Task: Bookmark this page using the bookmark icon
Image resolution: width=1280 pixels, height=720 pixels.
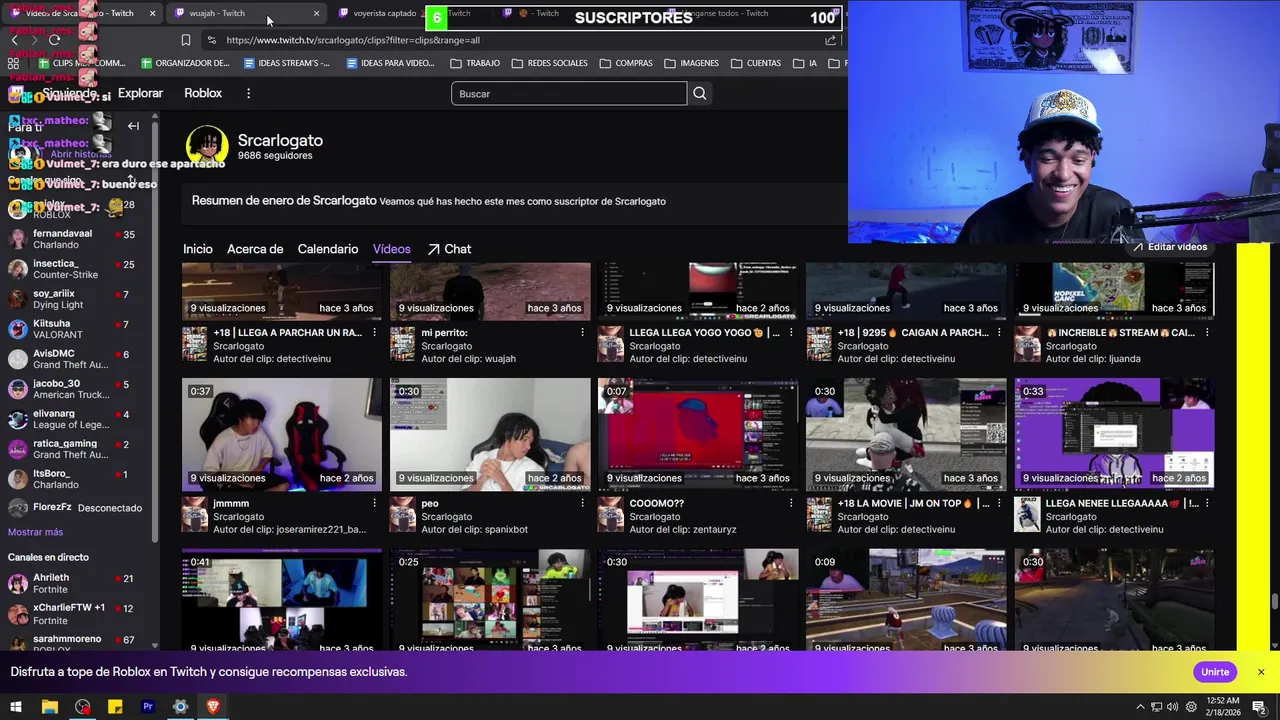Action: 186,40
